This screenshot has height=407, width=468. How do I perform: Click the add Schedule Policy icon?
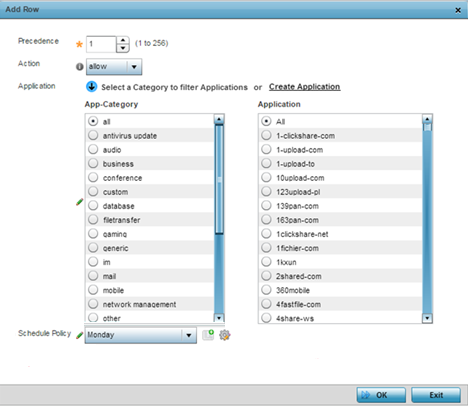click(208, 335)
